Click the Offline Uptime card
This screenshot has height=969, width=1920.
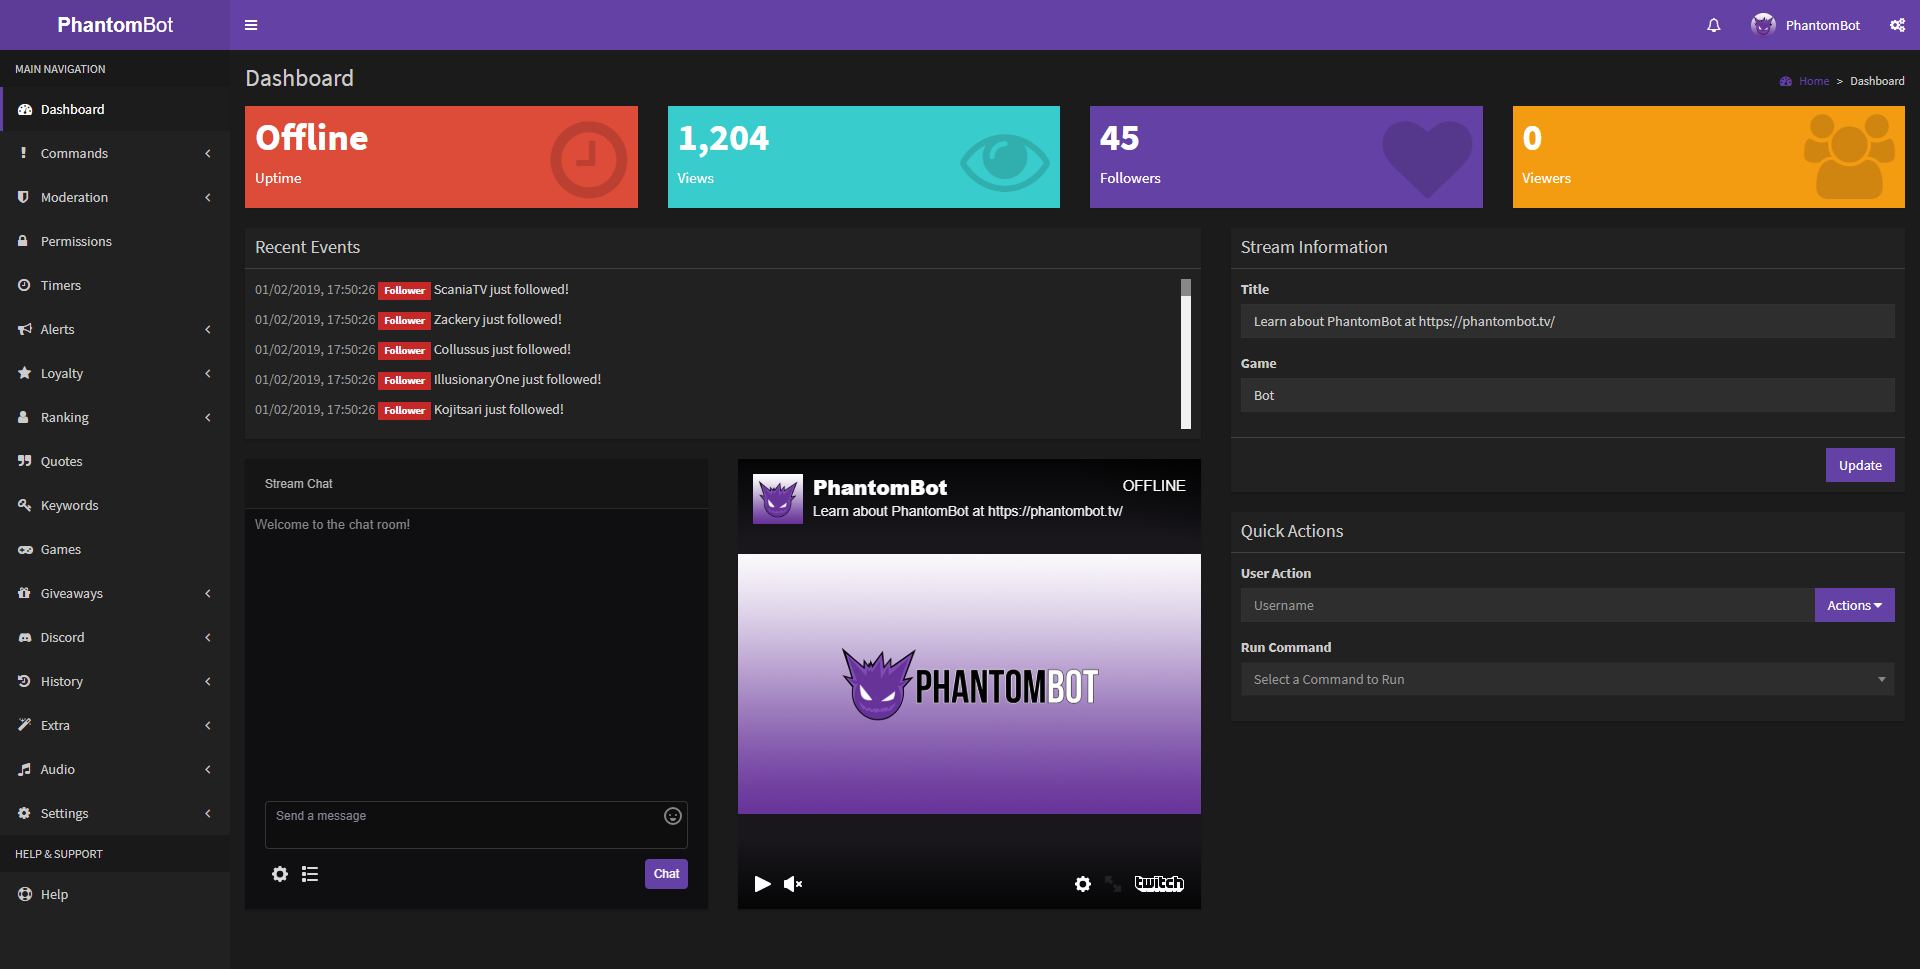click(x=441, y=157)
